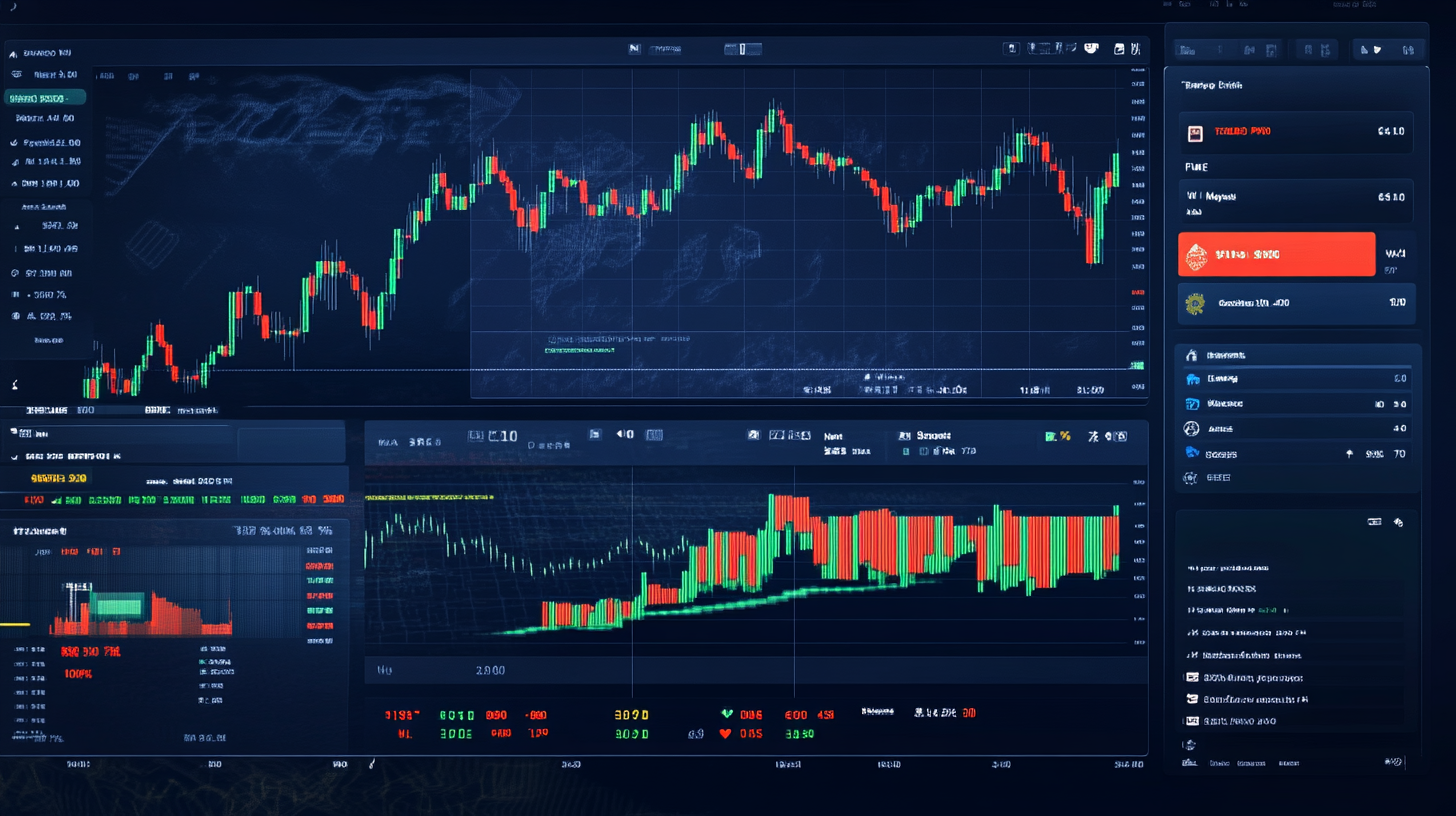Open the Trade History header menu on the right
This screenshot has width=1456, height=816.
pos(1212,84)
